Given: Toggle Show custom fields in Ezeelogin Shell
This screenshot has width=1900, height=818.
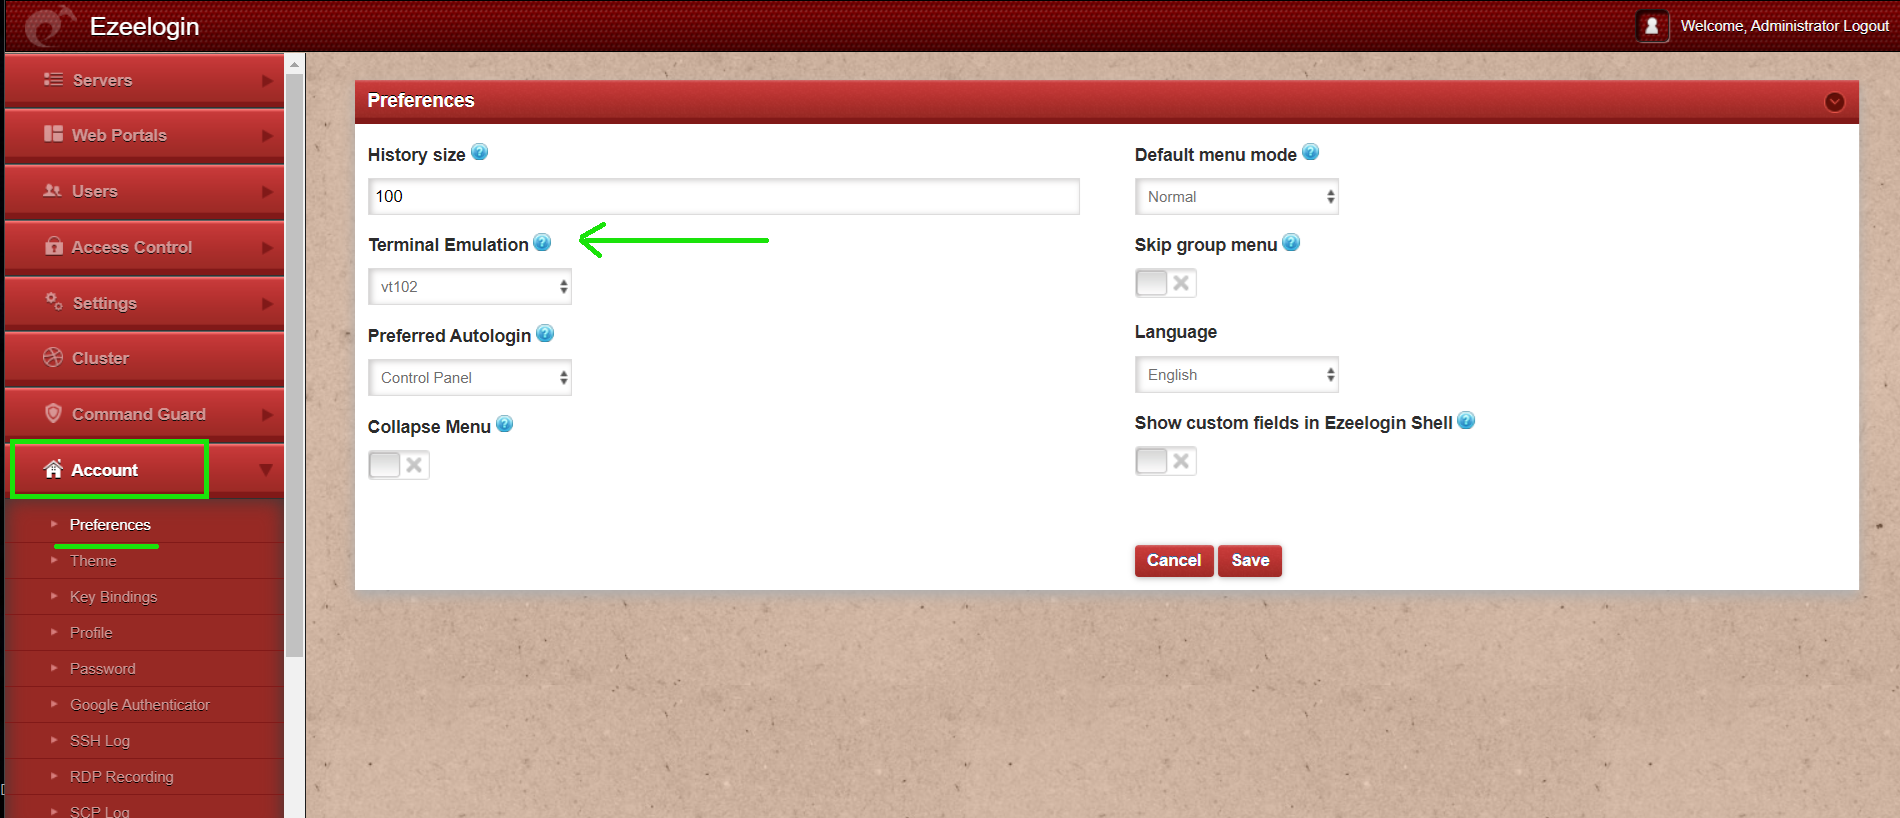Looking at the screenshot, I should point(1166,461).
